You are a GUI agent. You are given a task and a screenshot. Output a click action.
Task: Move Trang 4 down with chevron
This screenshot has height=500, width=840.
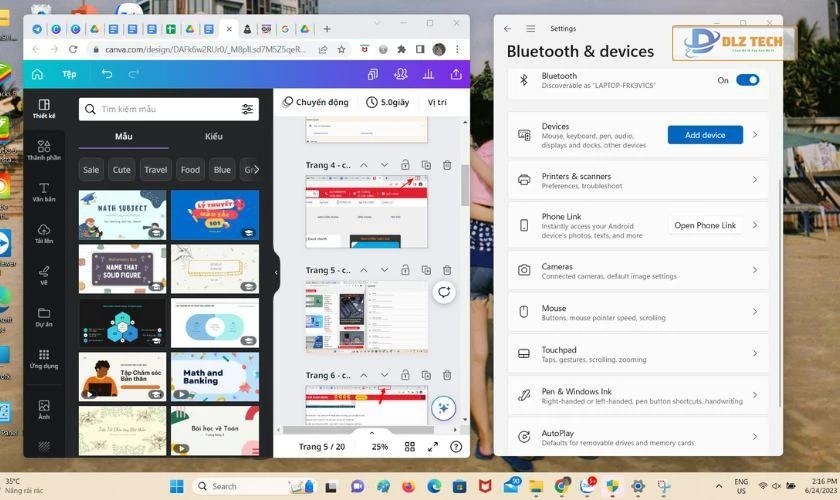pyautogui.click(x=384, y=165)
